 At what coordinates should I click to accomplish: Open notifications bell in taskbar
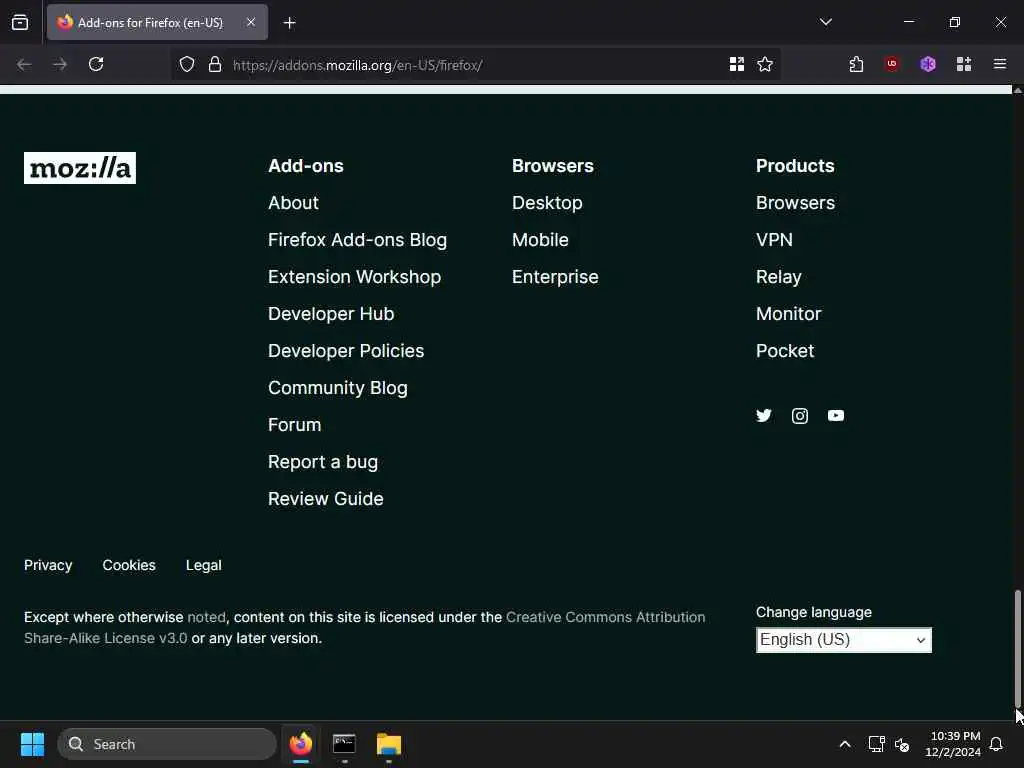click(996, 744)
